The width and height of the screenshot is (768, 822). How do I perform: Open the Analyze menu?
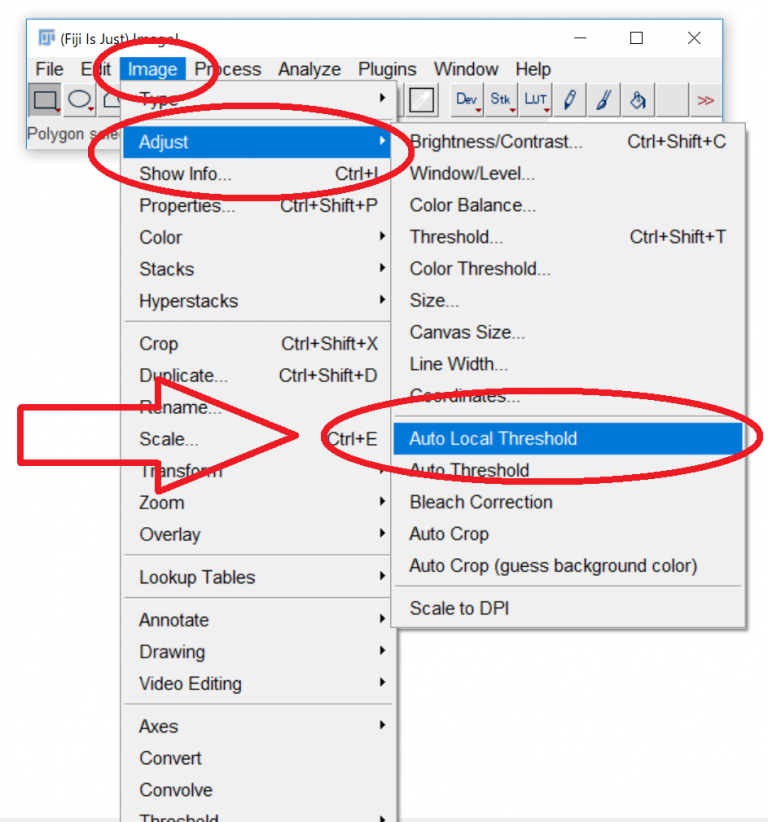pos(309,69)
